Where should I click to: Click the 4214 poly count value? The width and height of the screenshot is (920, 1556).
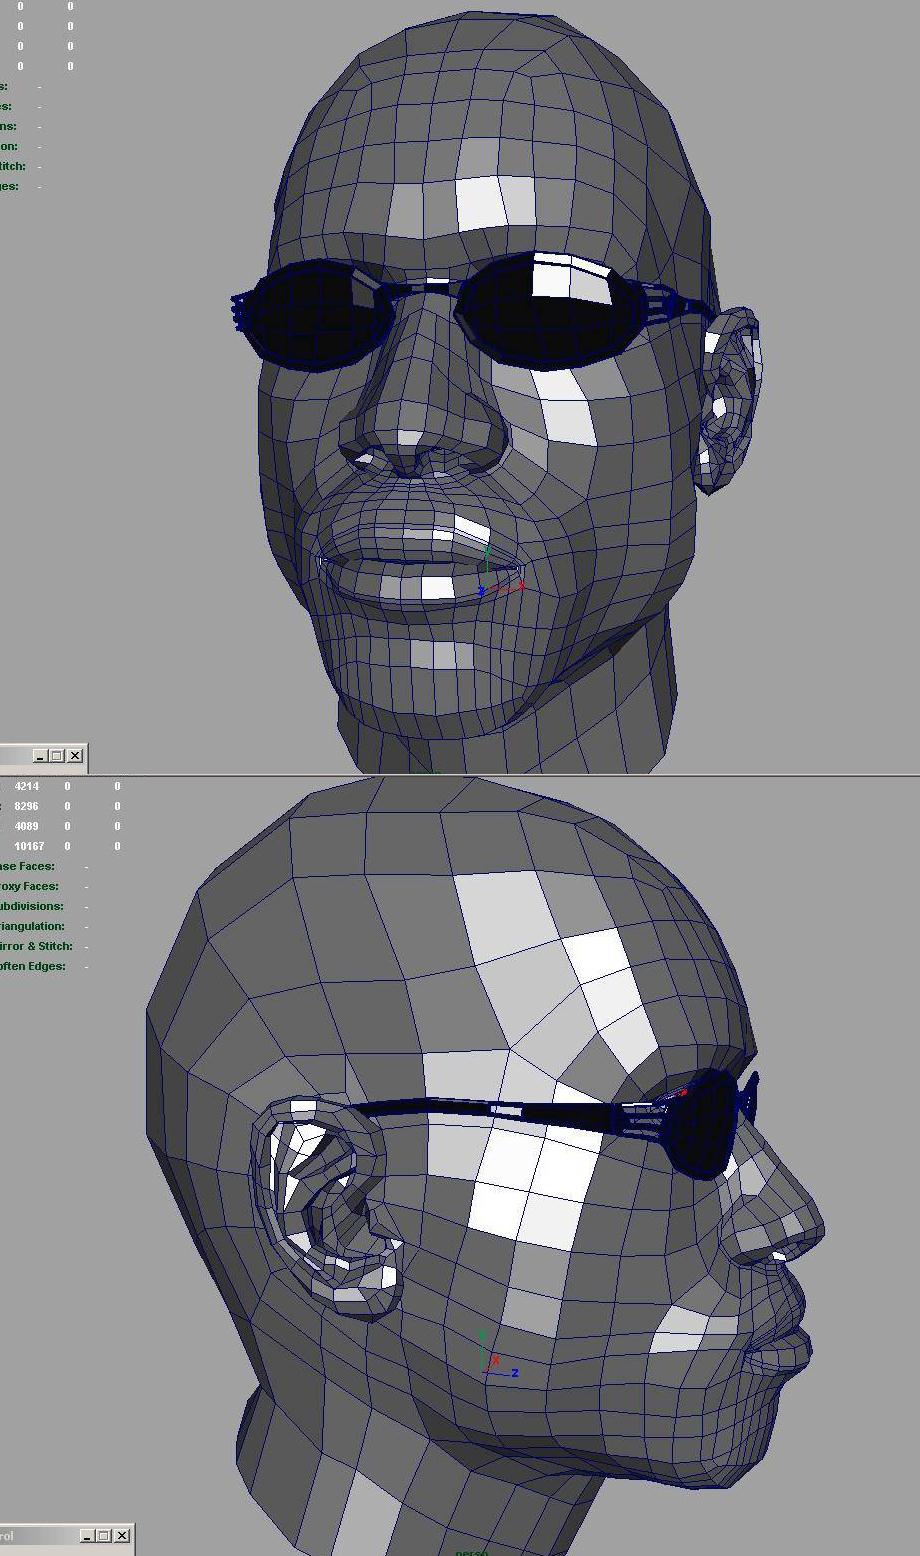tap(26, 786)
